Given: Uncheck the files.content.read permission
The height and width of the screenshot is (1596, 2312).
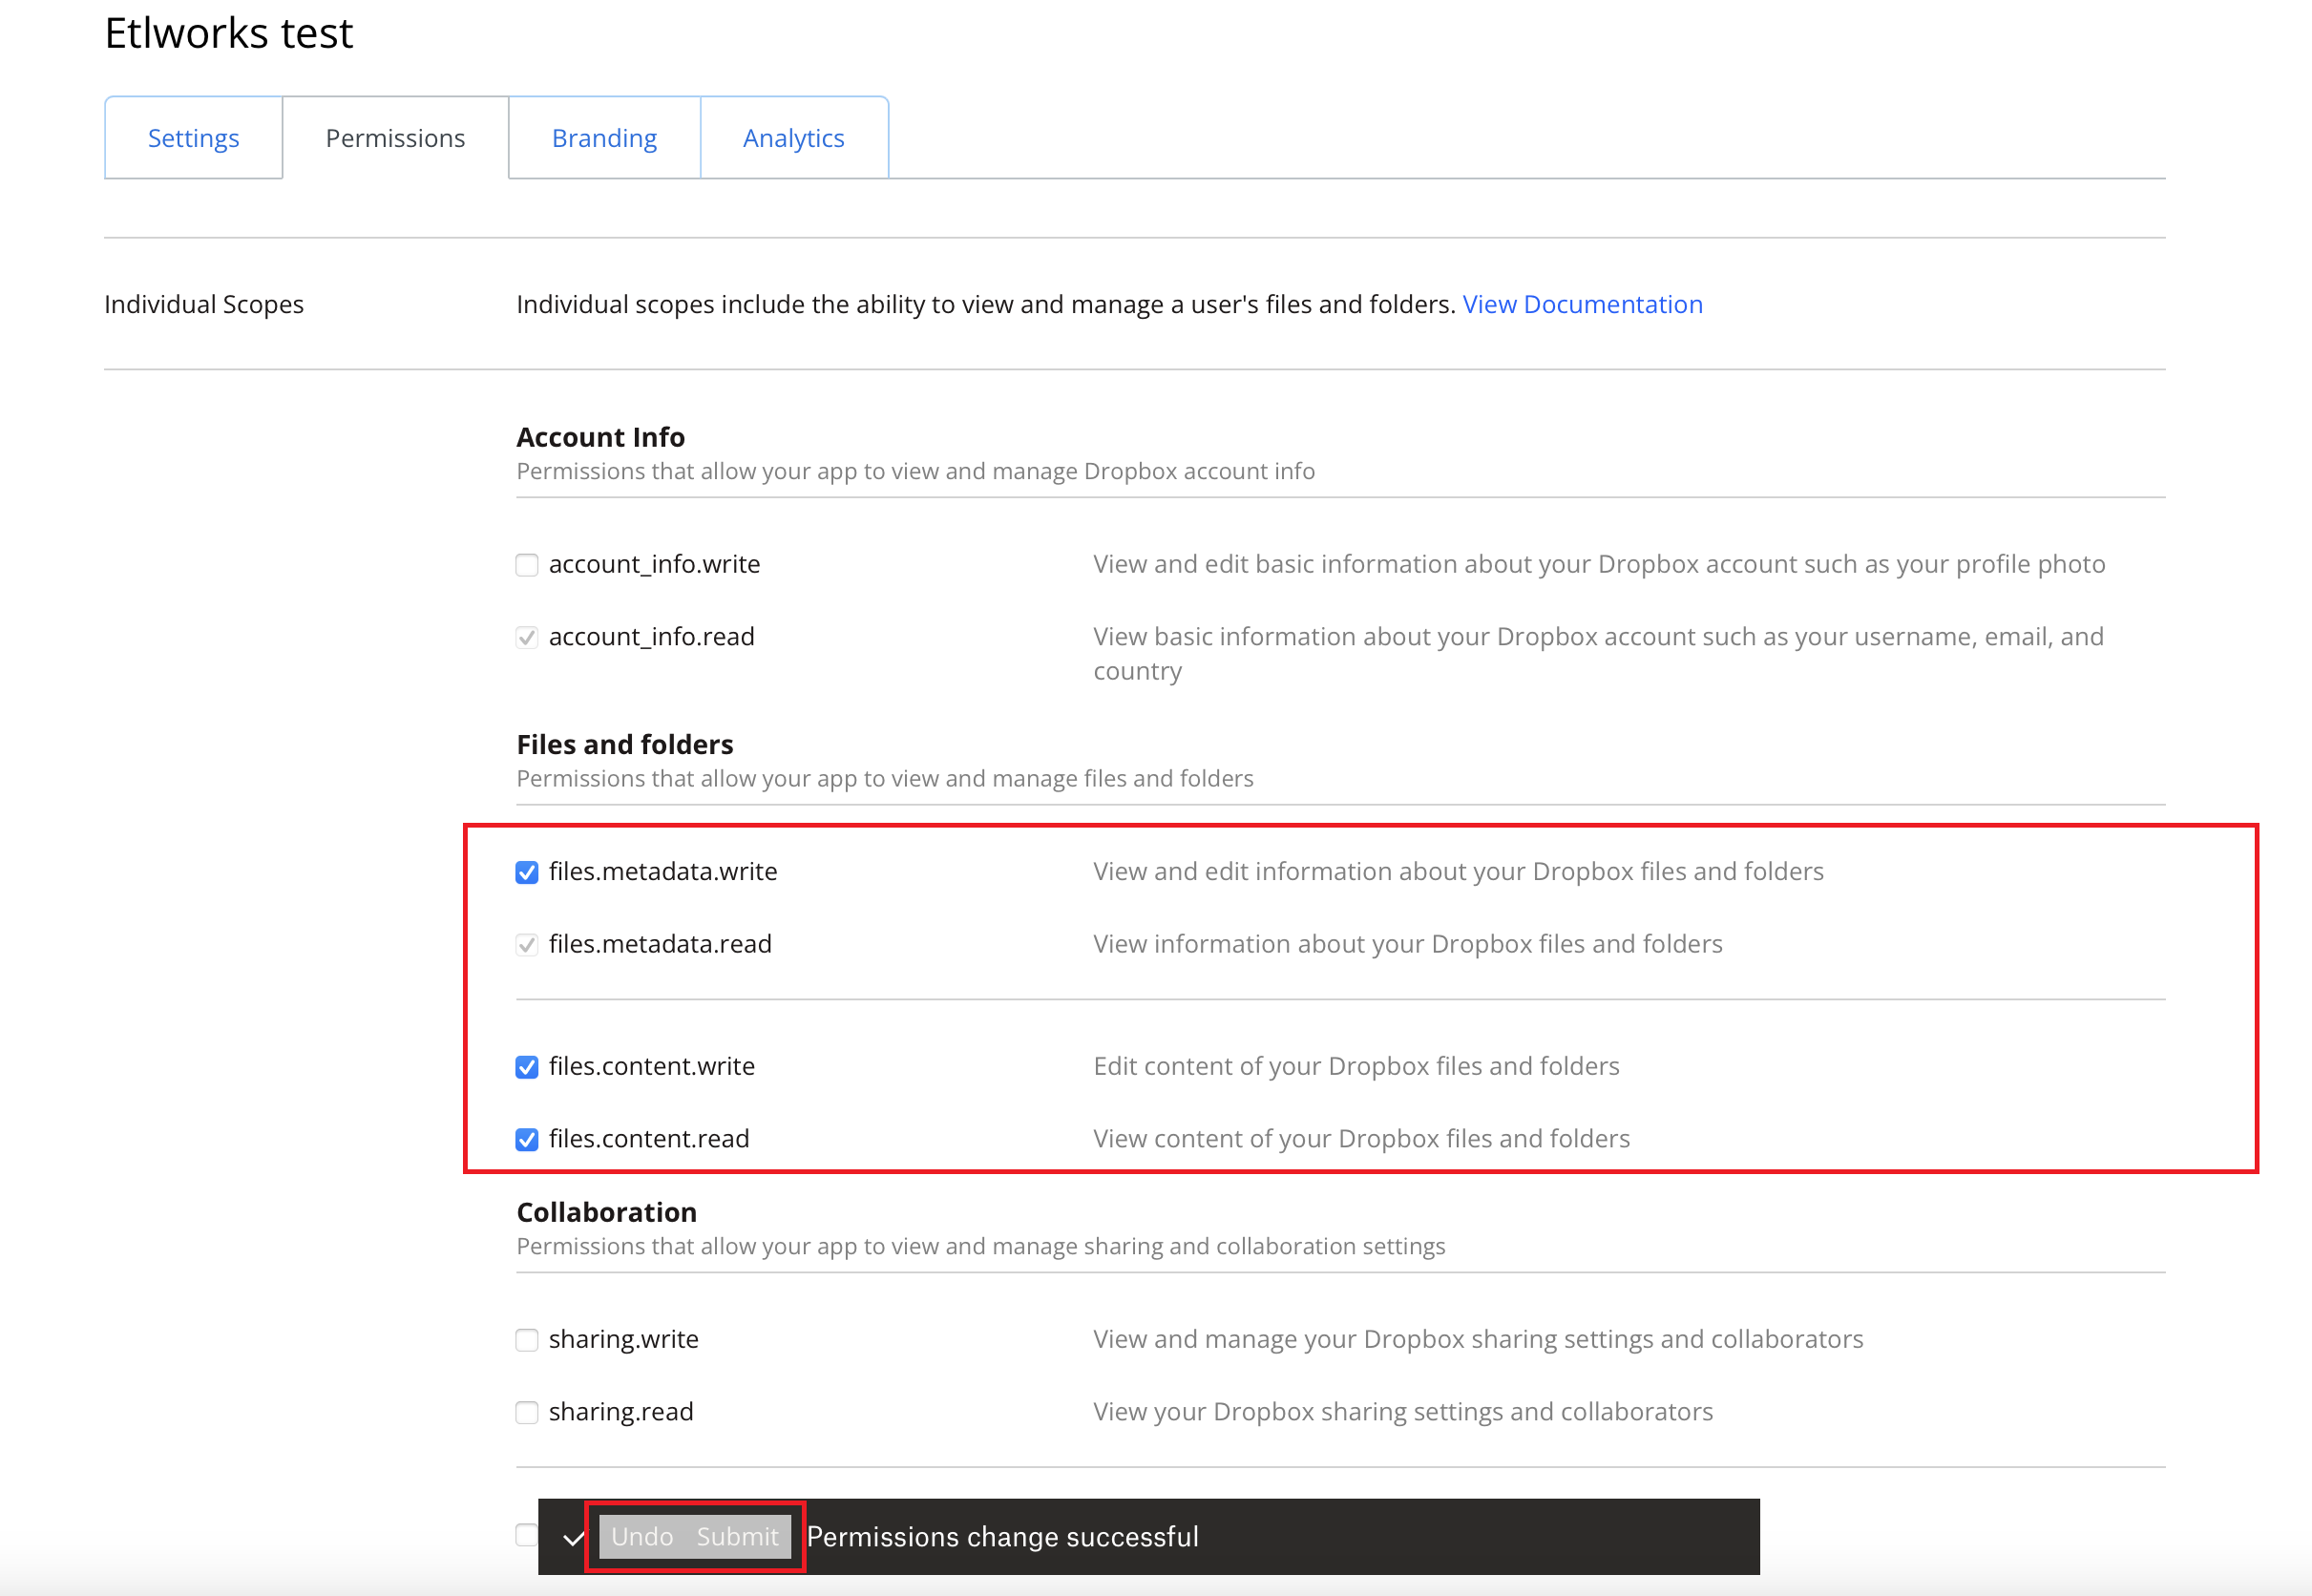Looking at the screenshot, I should point(527,1140).
